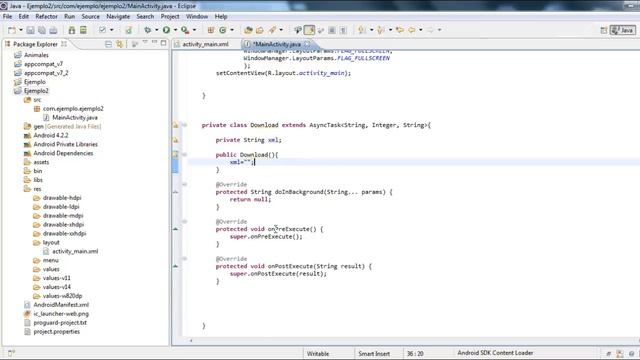The height and width of the screenshot is (360, 640).
Task: Click the Save All toolbar icon
Action: [42, 30]
